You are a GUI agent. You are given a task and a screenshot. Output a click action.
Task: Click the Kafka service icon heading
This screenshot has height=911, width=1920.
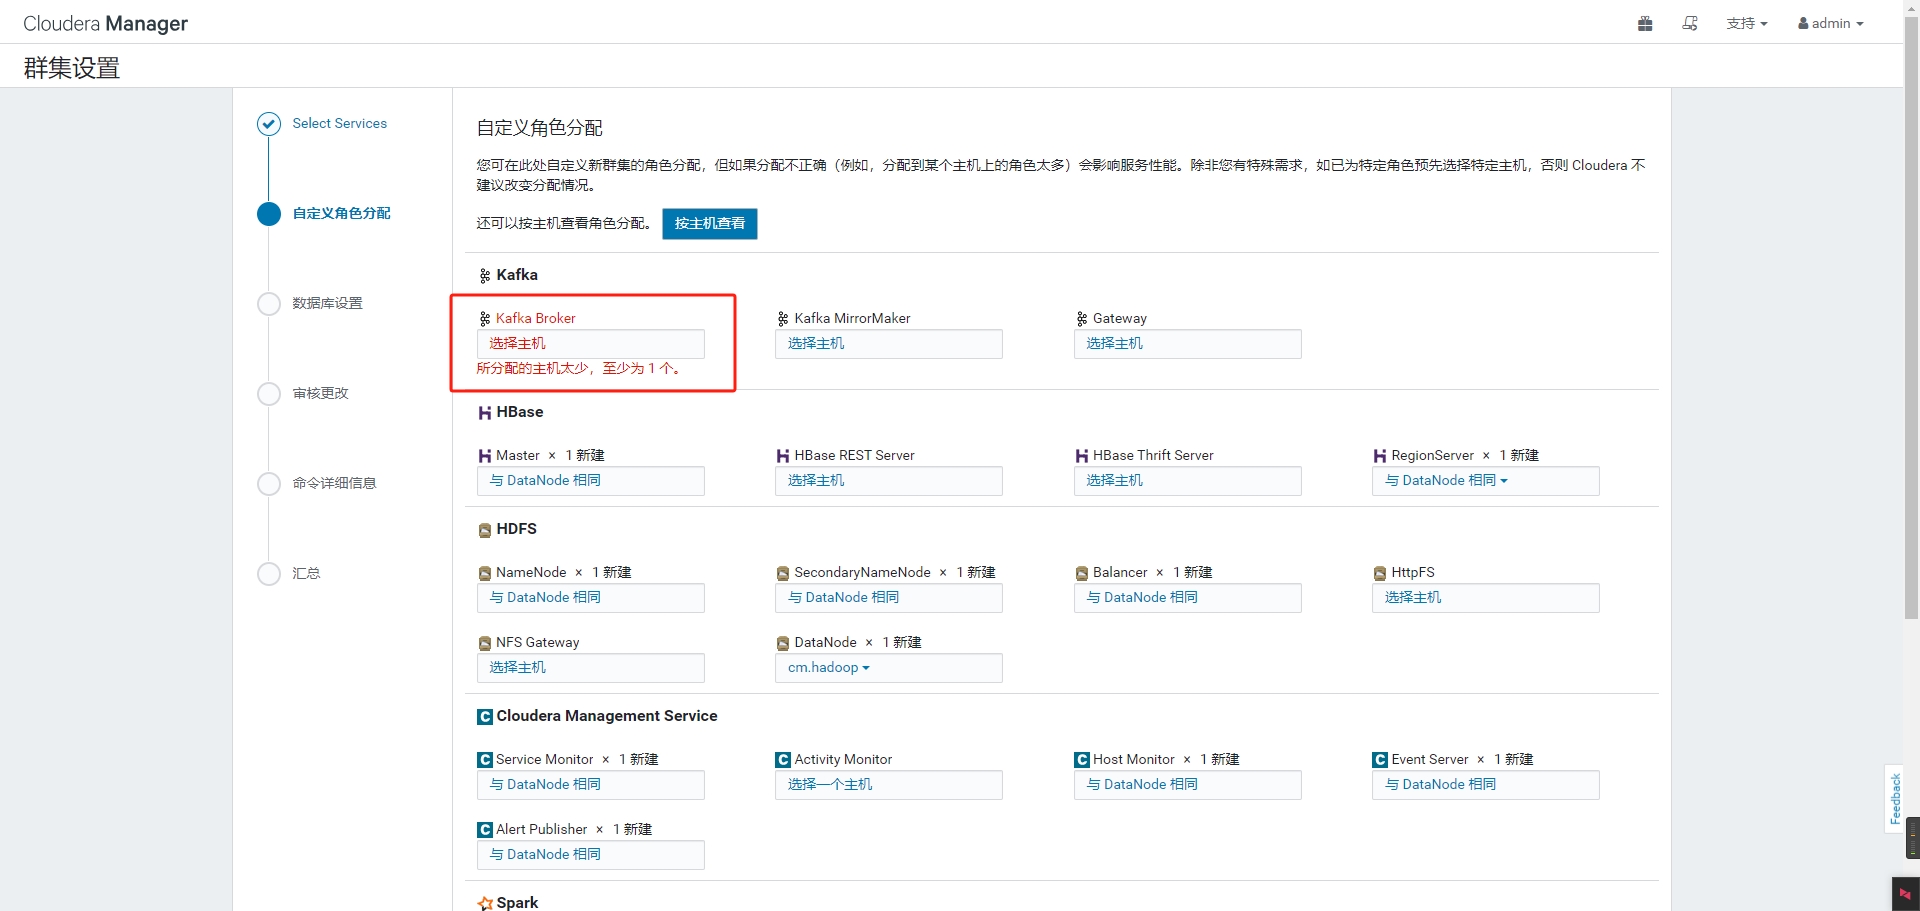click(x=484, y=276)
